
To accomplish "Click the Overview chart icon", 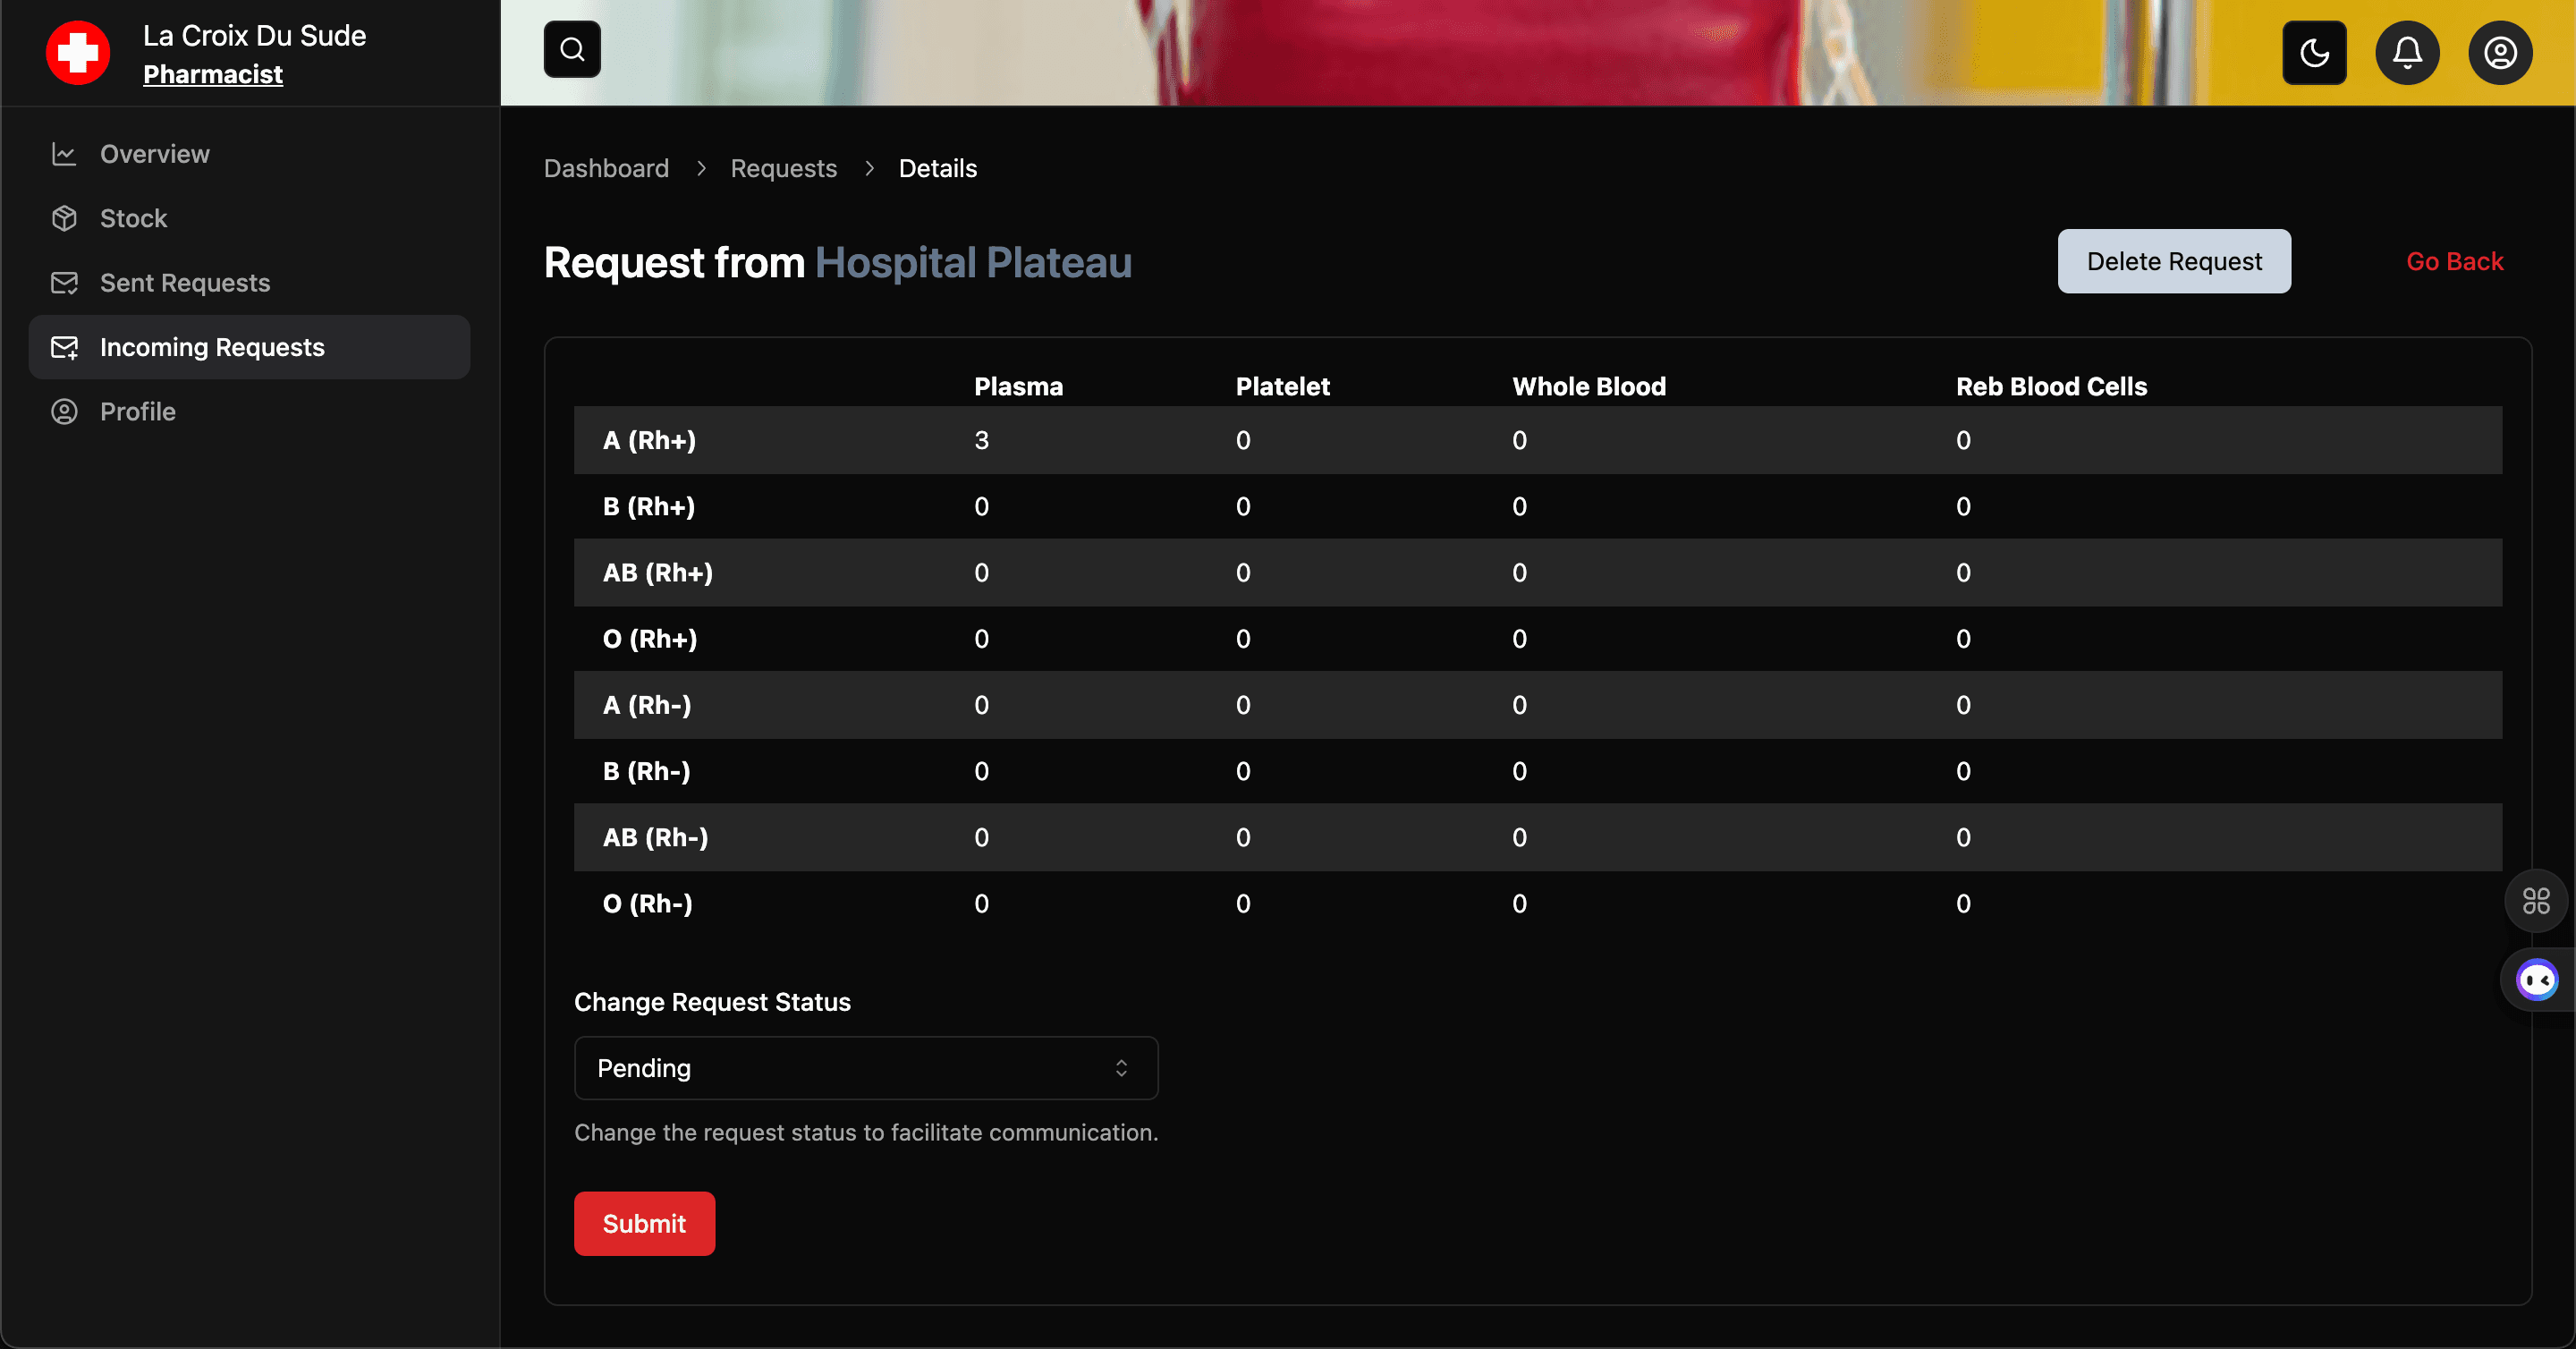I will tap(64, 154).
